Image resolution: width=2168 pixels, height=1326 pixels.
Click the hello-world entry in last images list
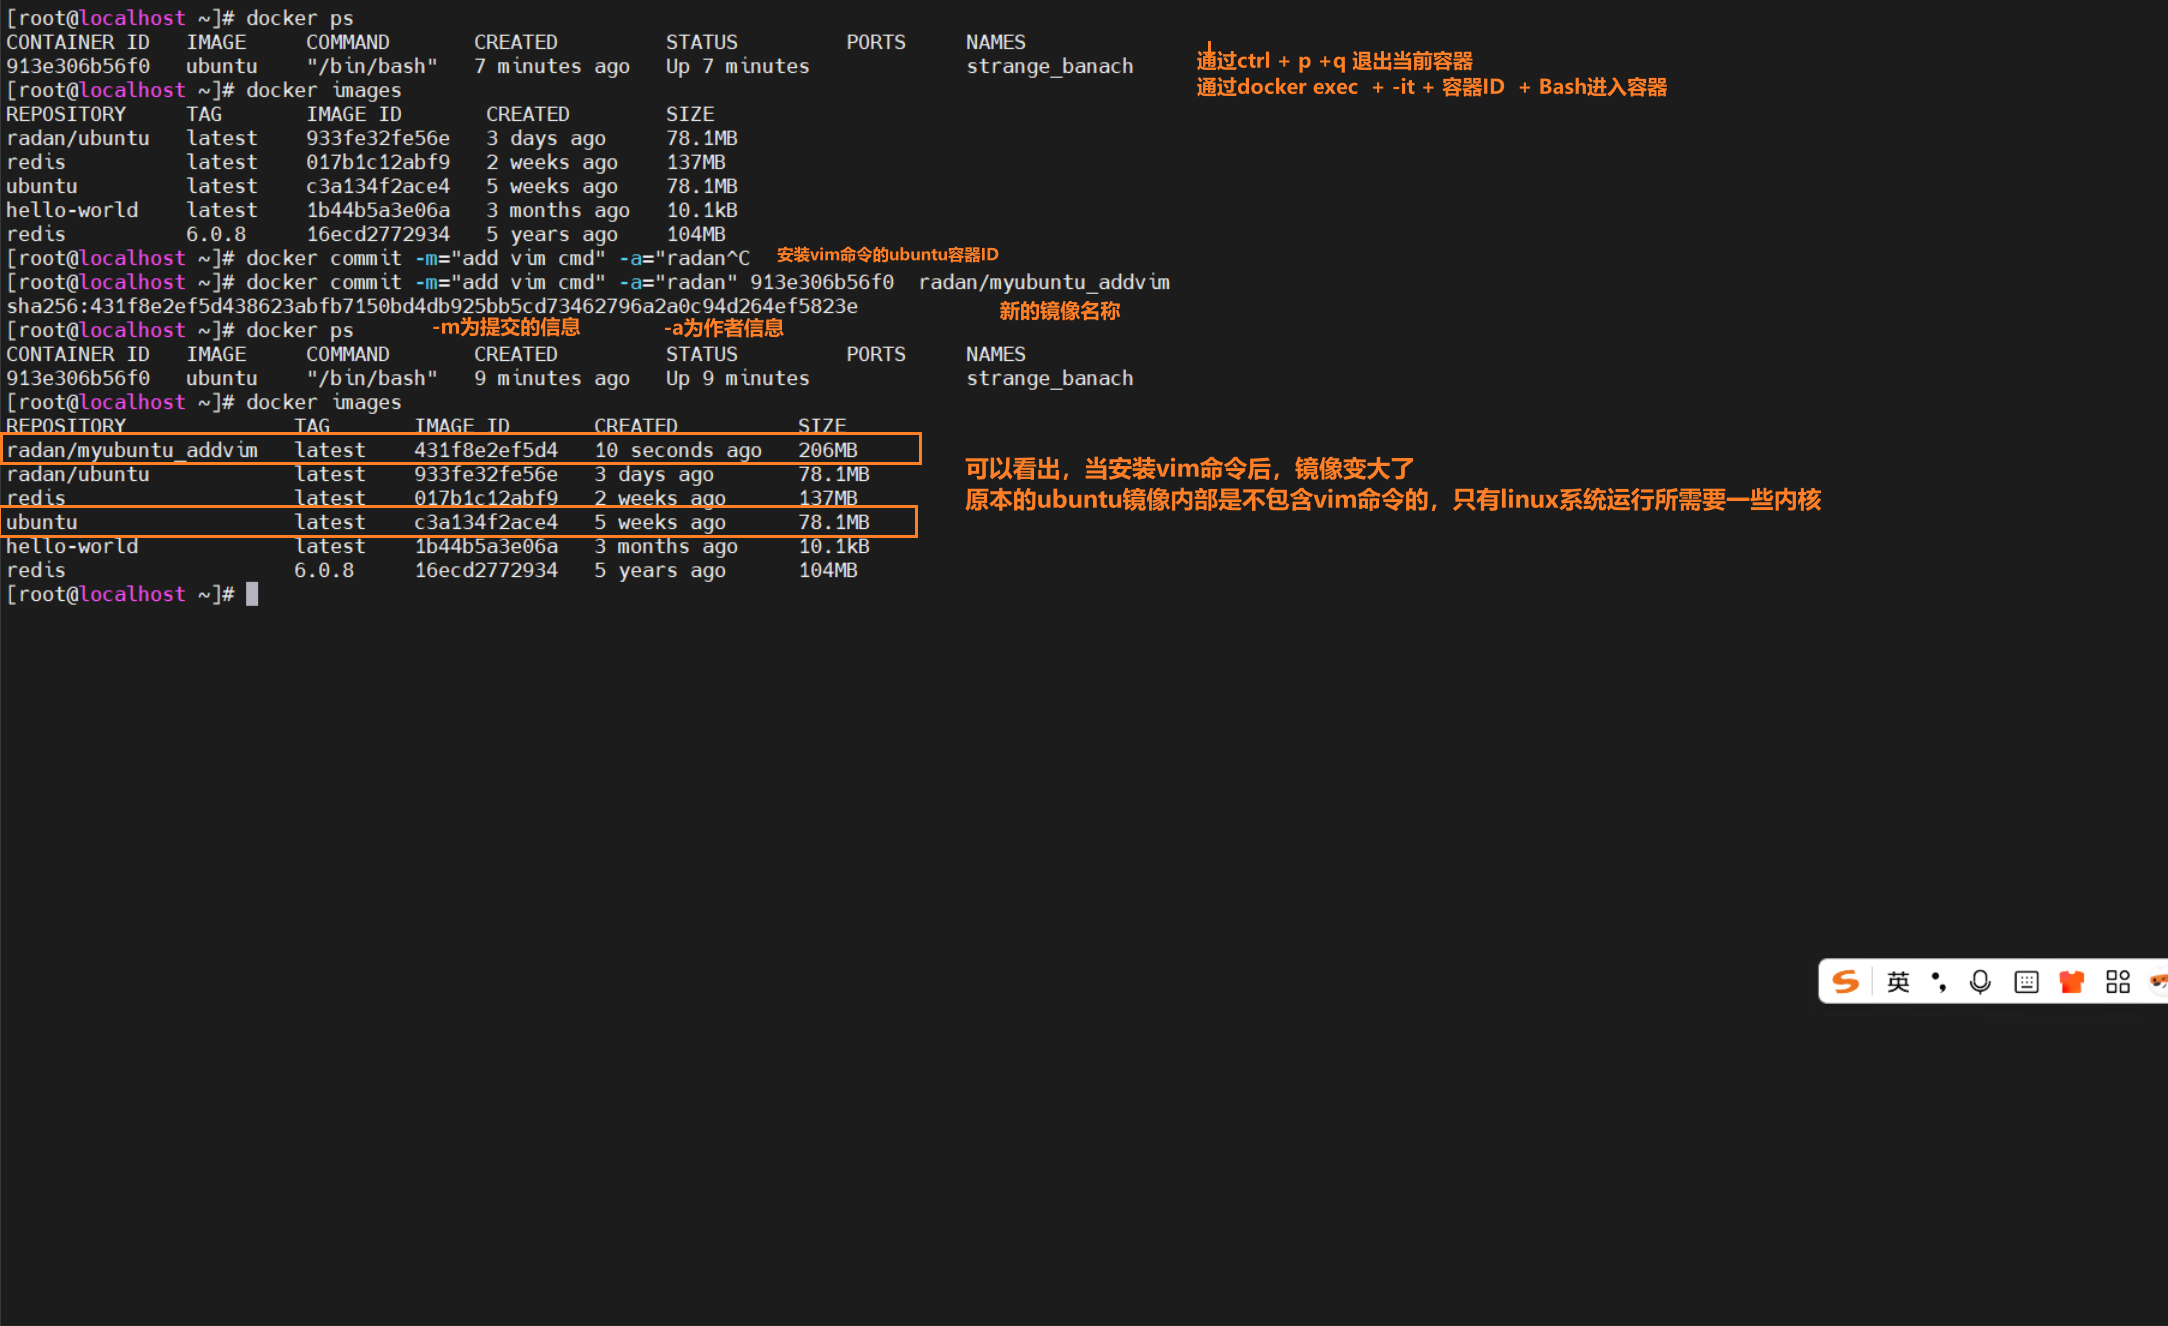pos(72,546)
